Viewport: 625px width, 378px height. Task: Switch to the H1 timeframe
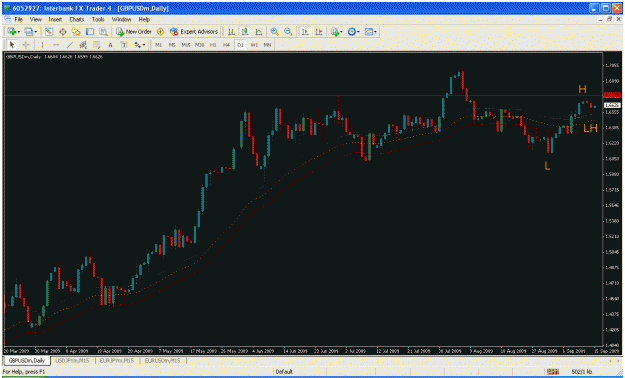pos(213,45)
